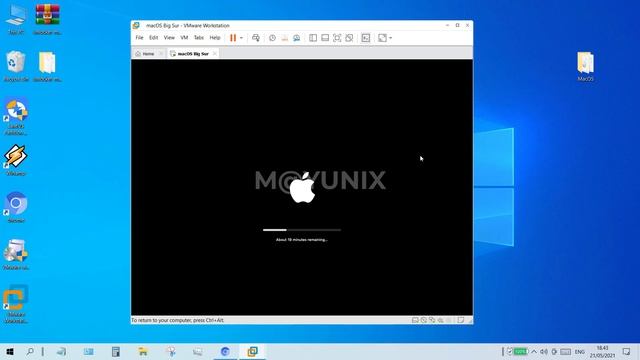Open the VM menu

pos(184,38)
